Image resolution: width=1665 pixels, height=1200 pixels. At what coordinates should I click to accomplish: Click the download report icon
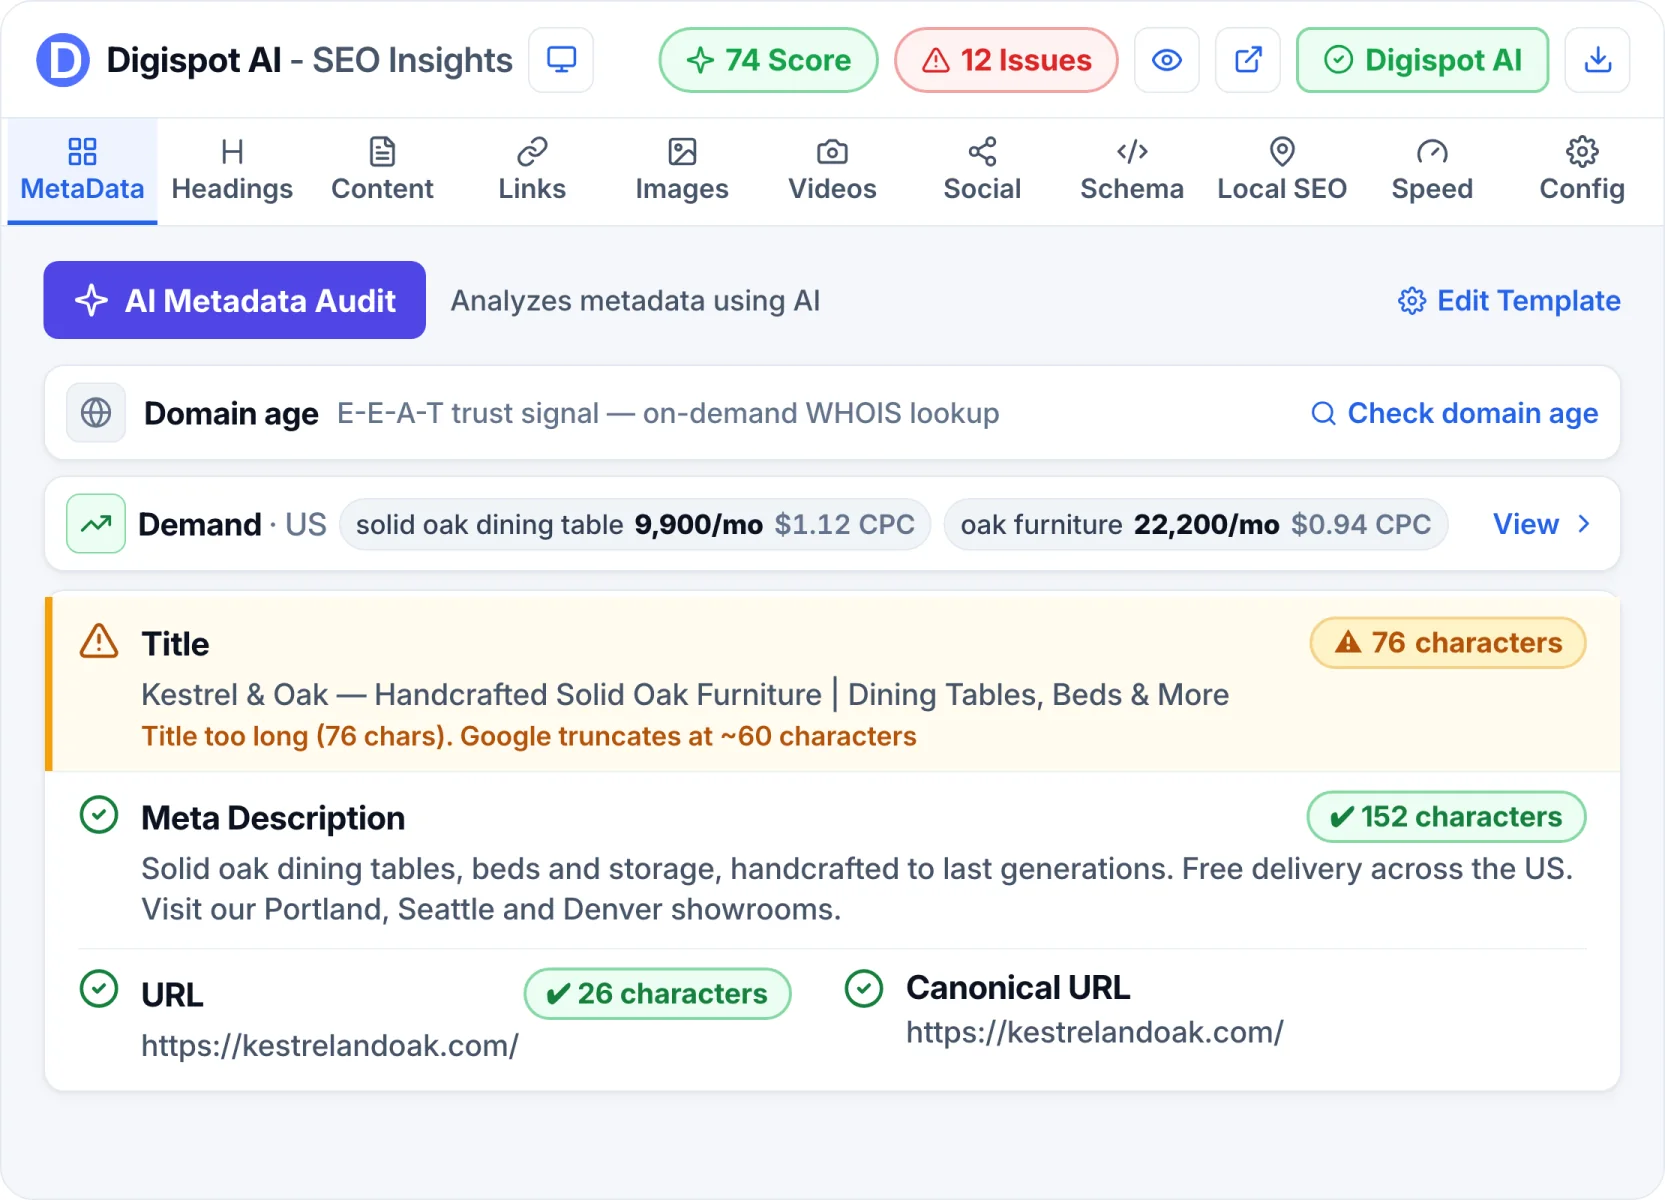1598,60
